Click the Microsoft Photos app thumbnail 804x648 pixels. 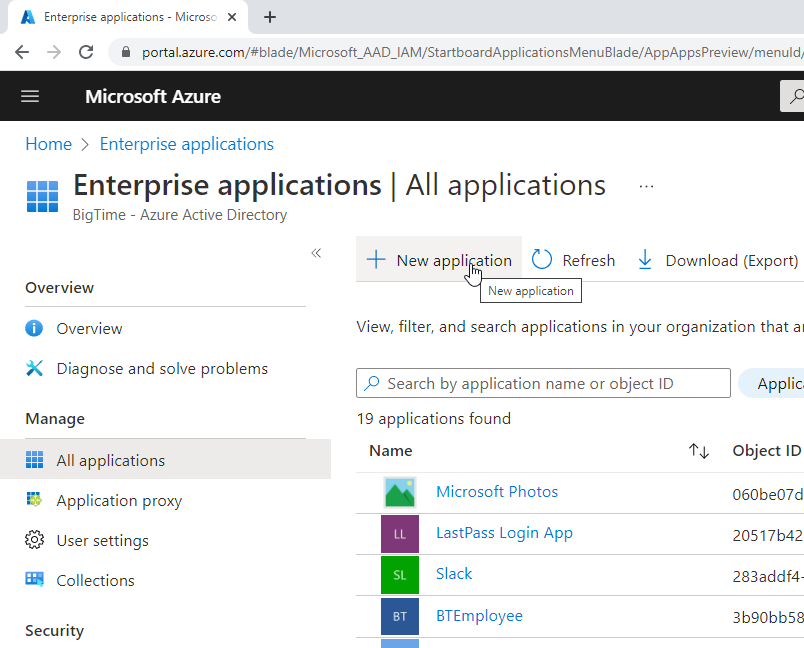tap(400, 493)
